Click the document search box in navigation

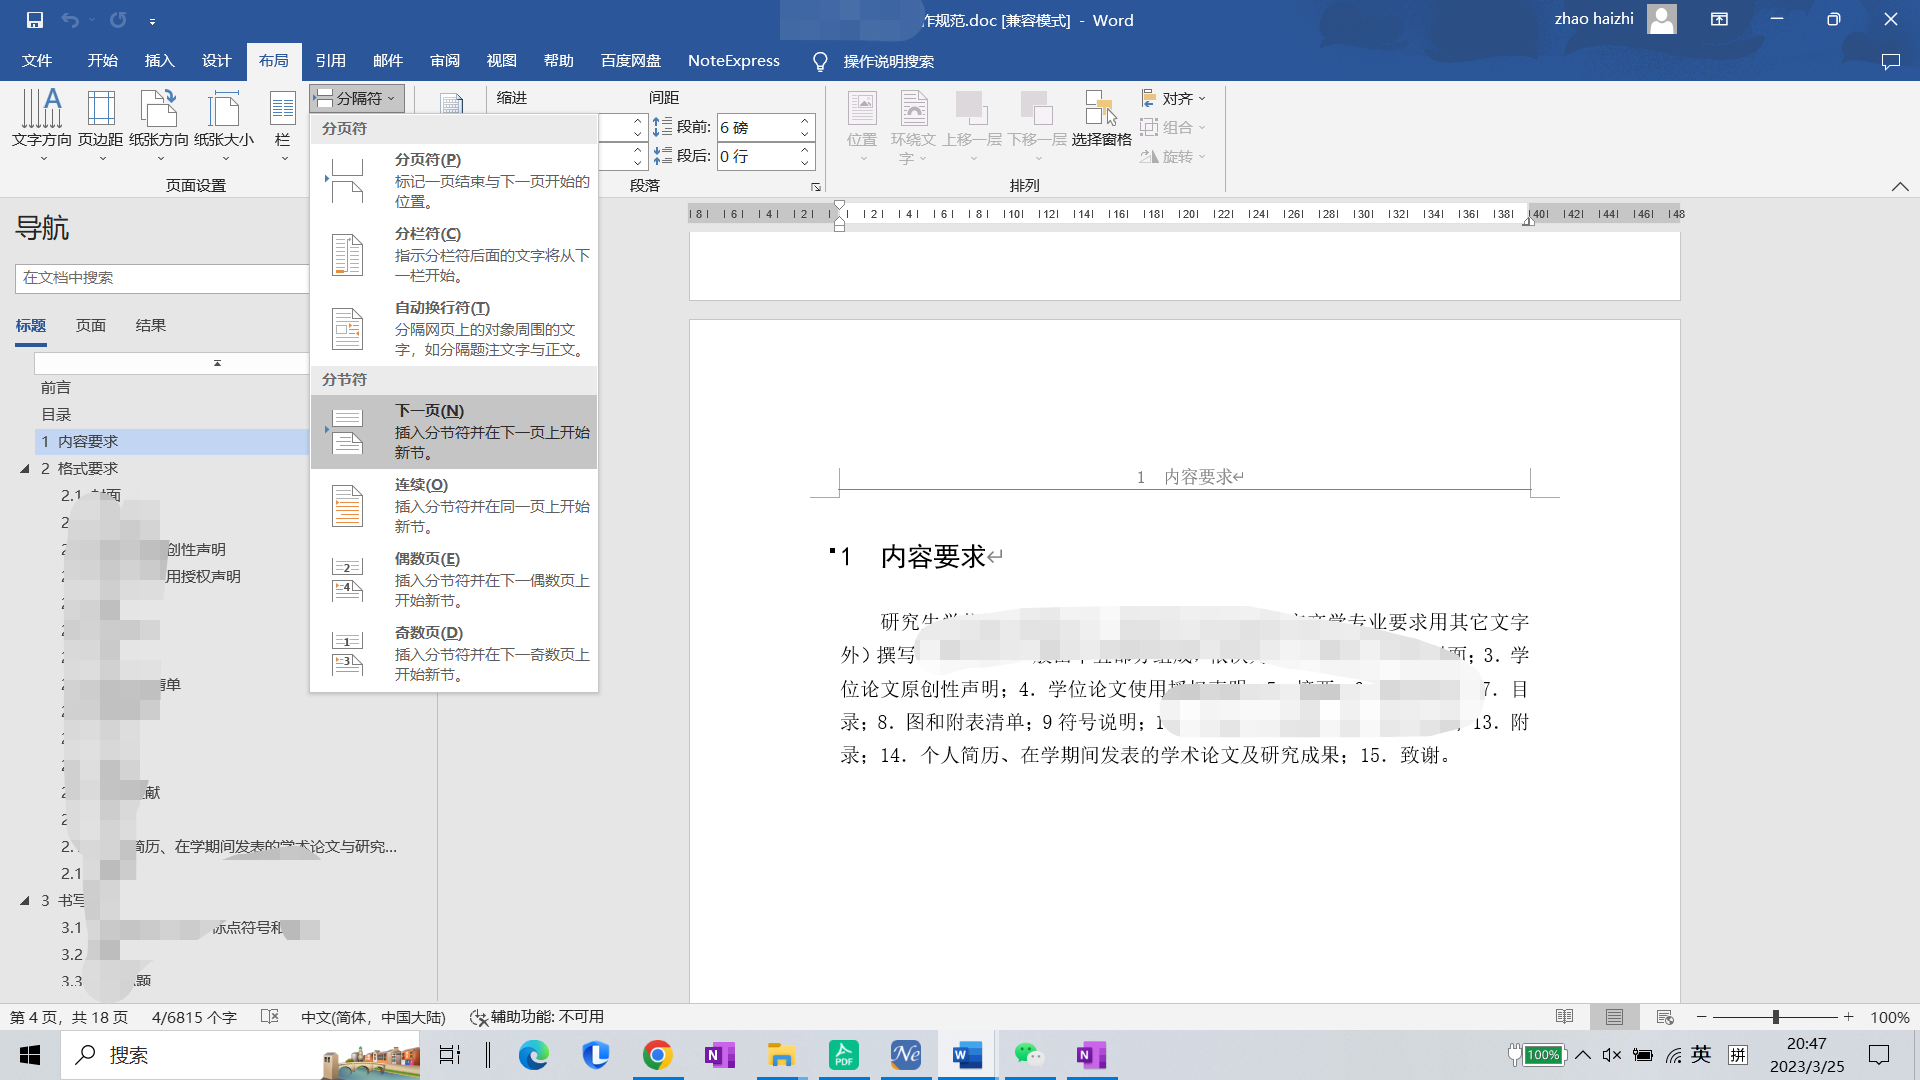[x=160, y=278]
